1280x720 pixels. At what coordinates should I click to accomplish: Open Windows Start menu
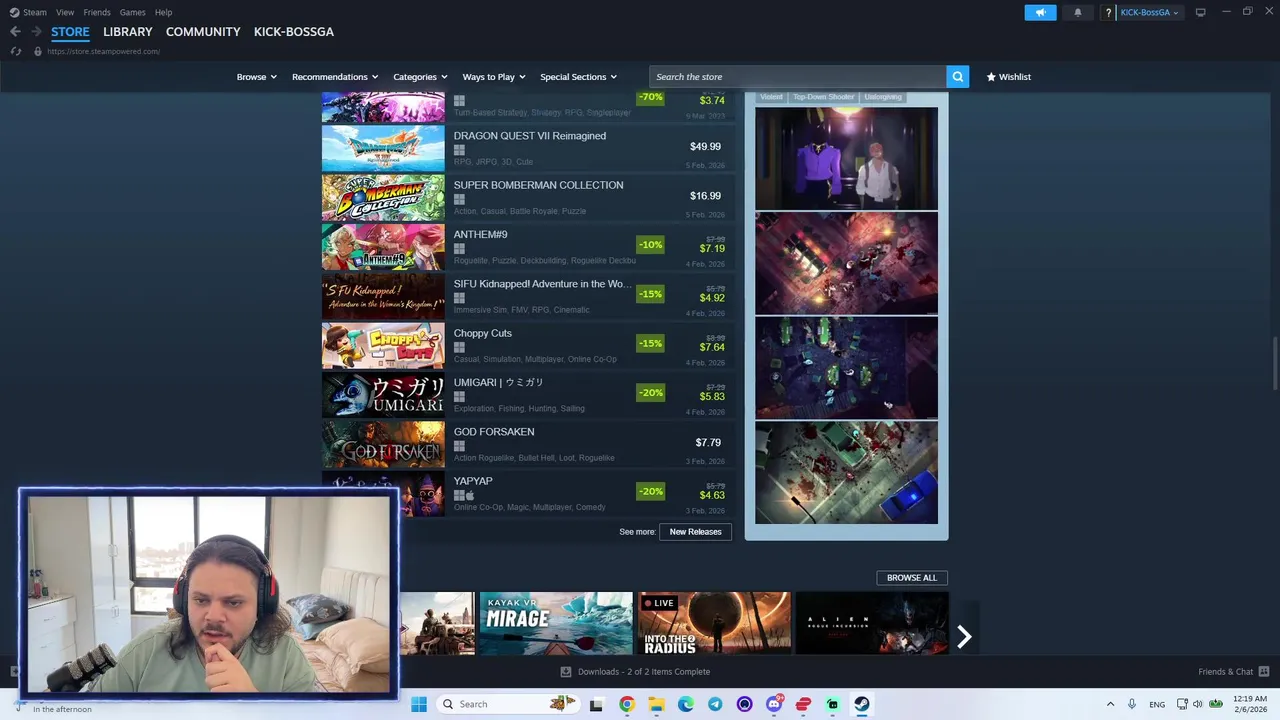click(x=419, y=704)
